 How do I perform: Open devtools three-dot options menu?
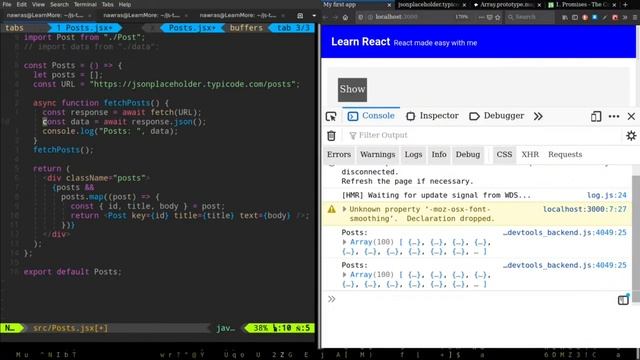pyautogui.click(x=614, y=116)
